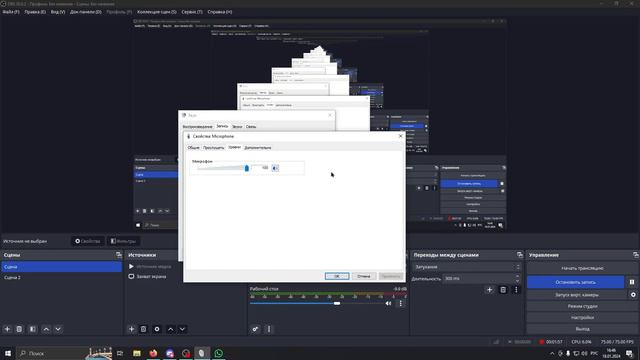The image size is (640, 360).
Task: Remove the selected scene with the trash icon
Action: tap(19, 329)
